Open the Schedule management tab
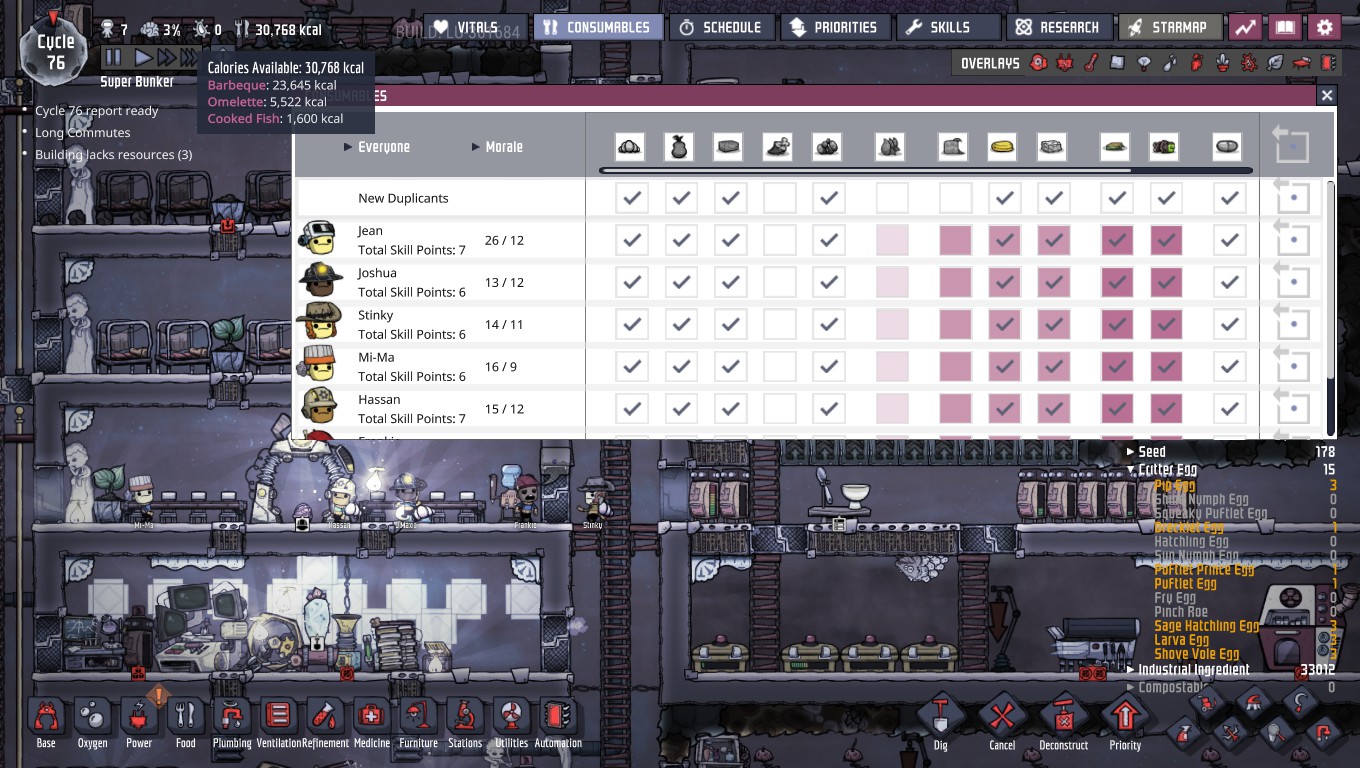The height and width of the screenshot is (768, 1360). (x=720, y=27)
